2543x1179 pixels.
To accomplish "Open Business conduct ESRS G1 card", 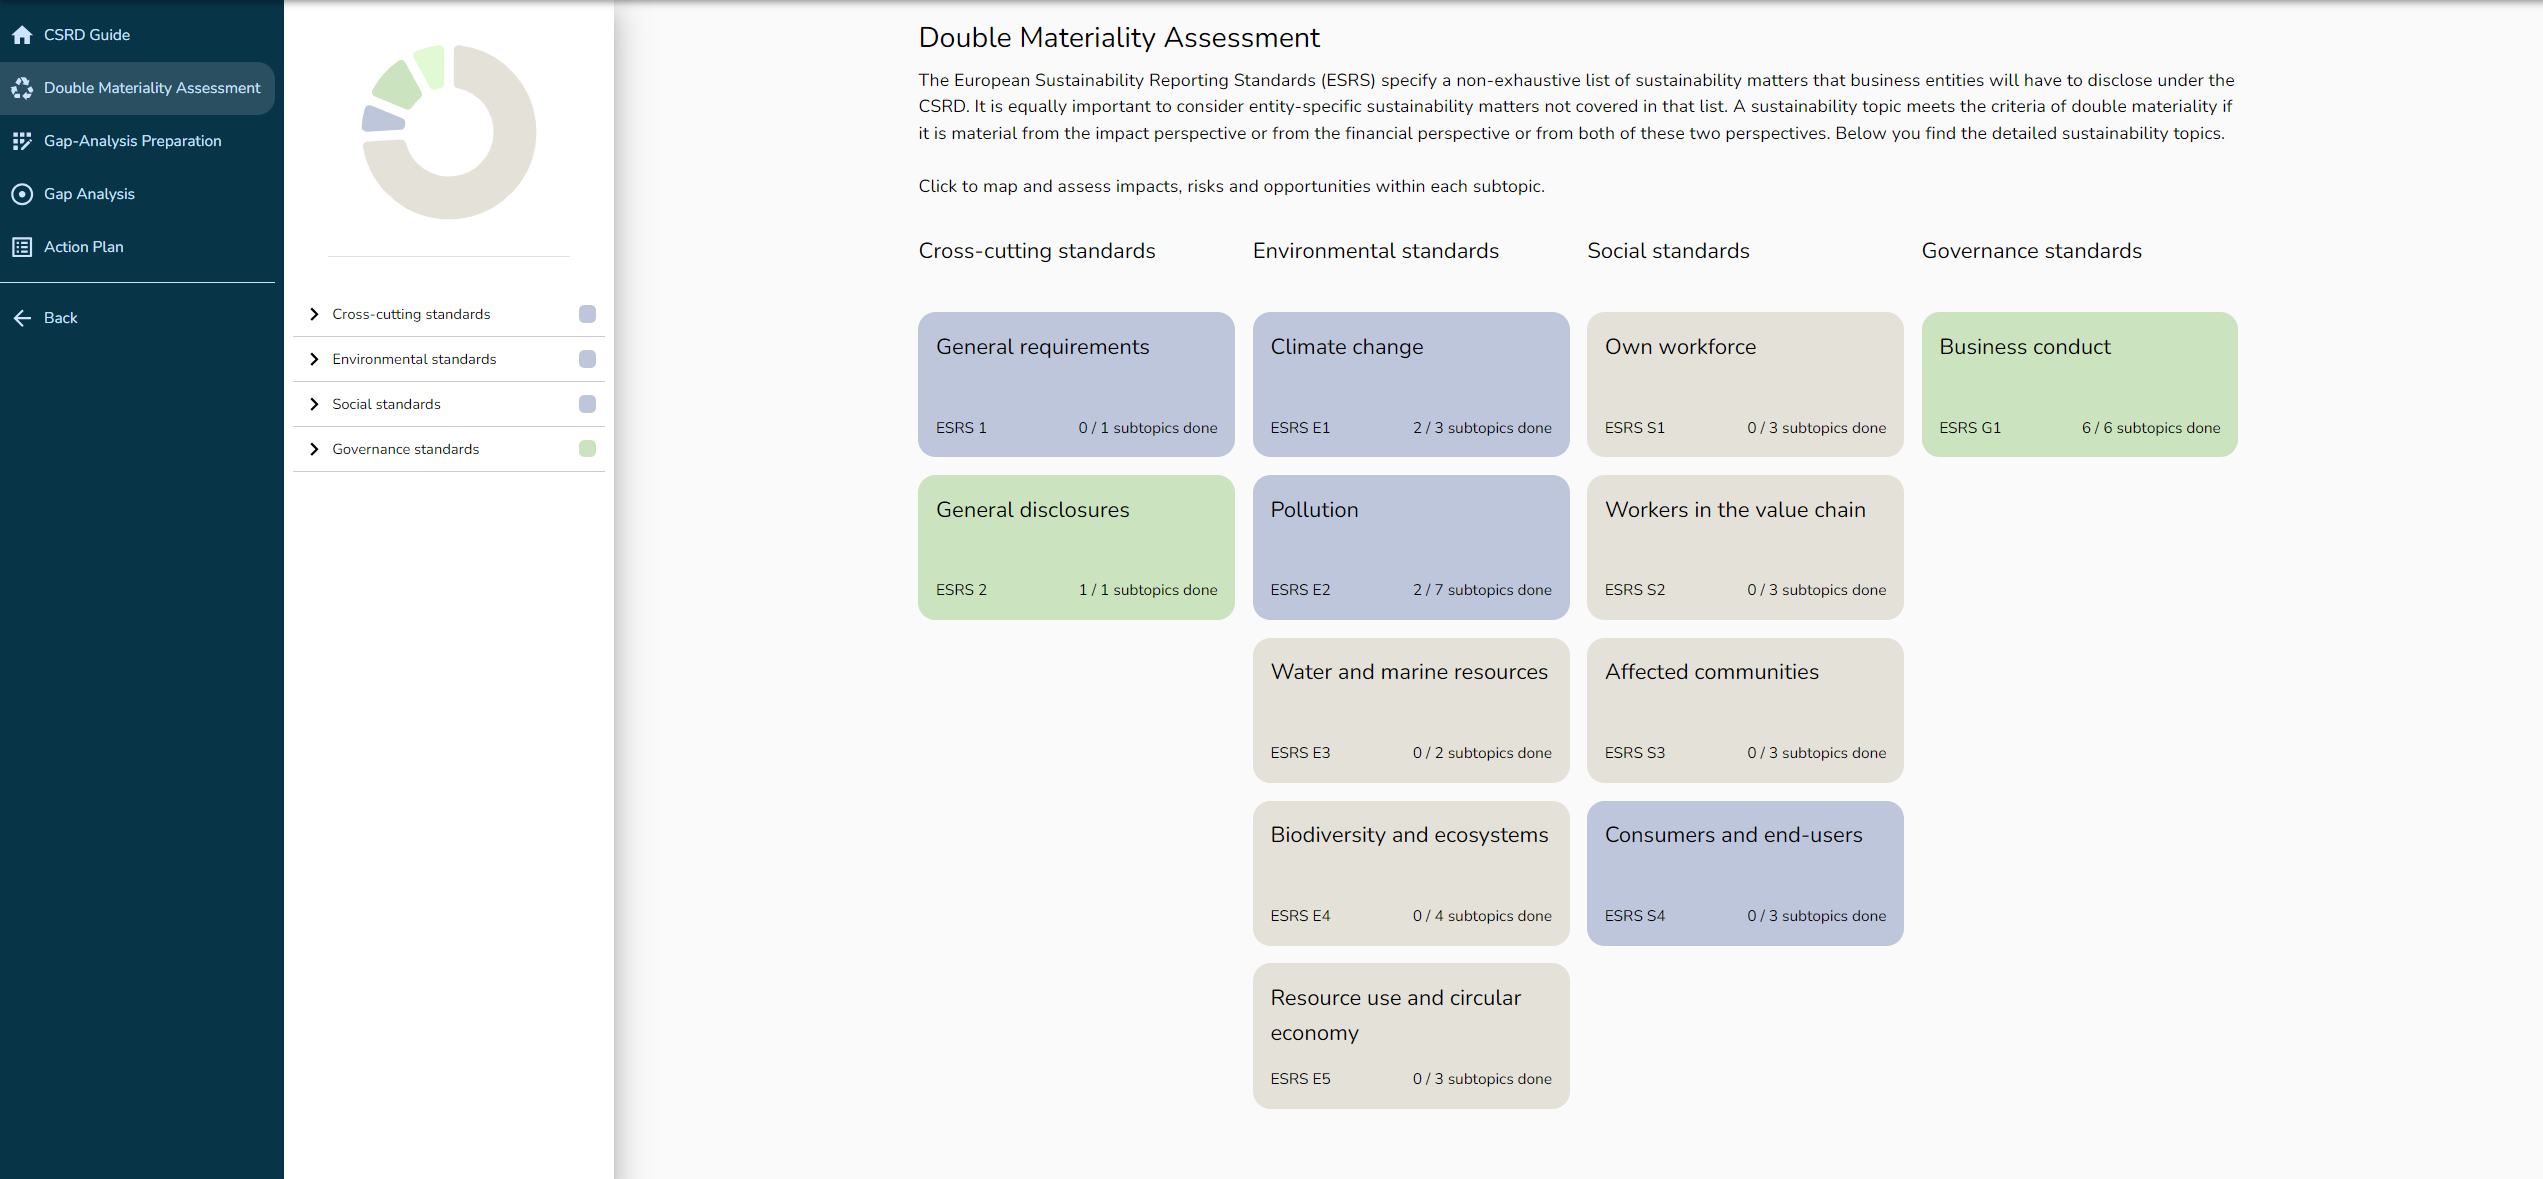I will (2080, 384).
